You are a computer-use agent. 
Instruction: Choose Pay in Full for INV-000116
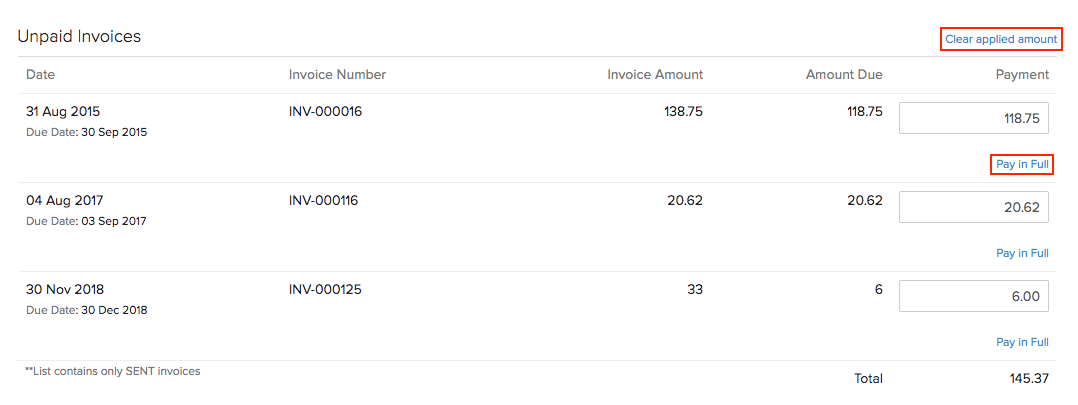1022,254
